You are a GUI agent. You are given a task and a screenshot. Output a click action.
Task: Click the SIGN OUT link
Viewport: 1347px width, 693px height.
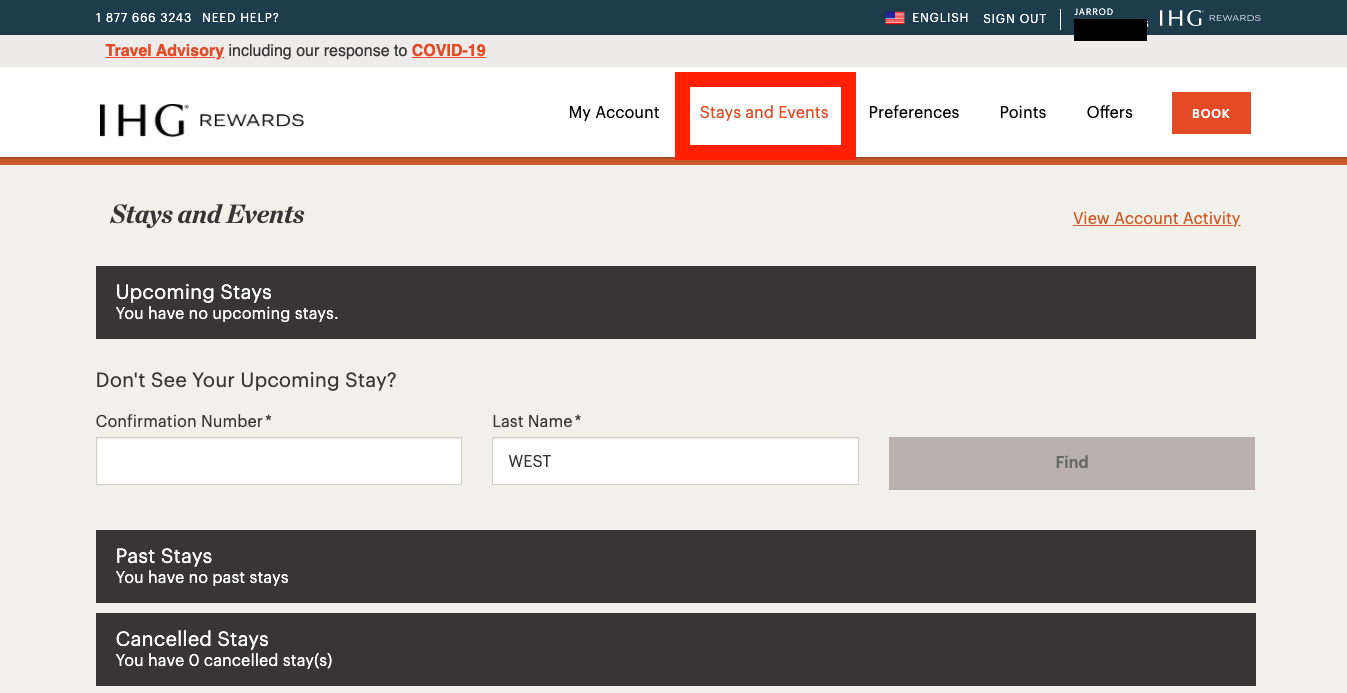[1014, 18]
